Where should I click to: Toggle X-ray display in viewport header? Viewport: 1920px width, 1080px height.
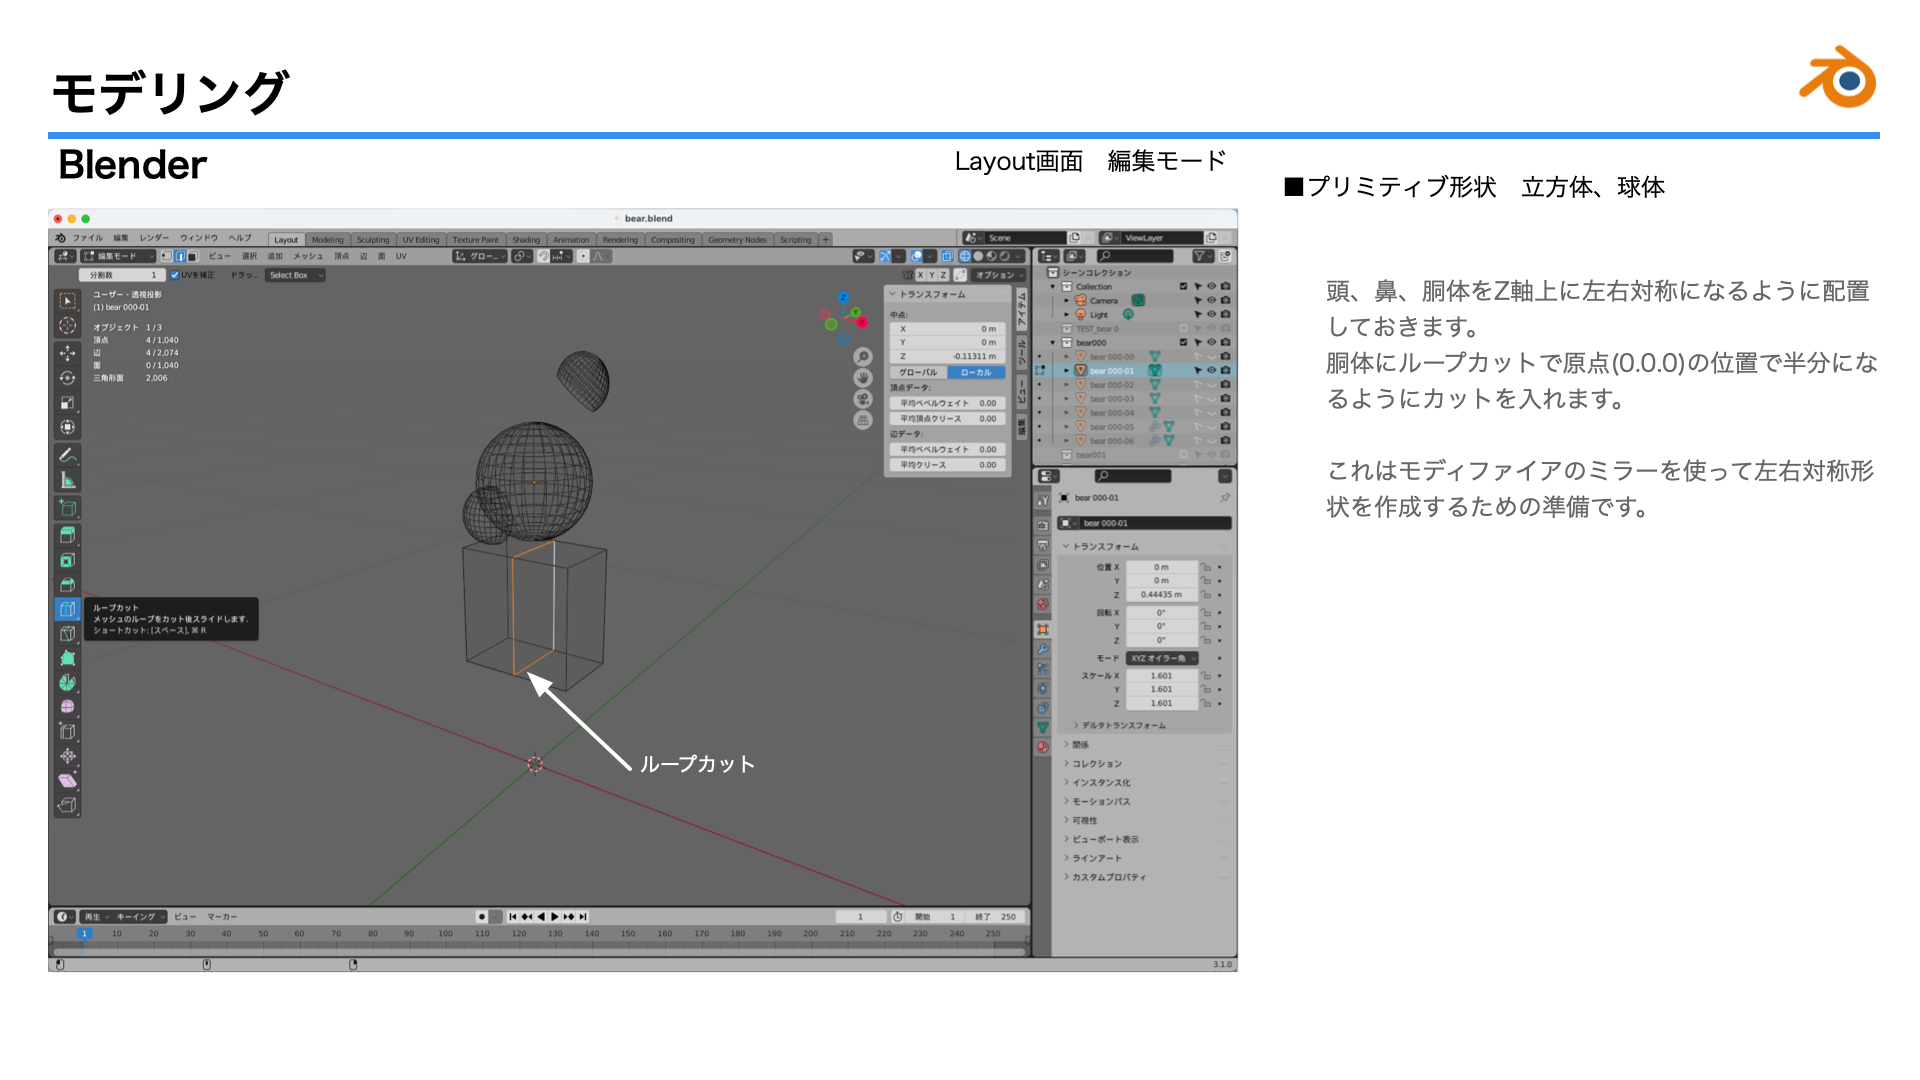click(x=947, y=256)
